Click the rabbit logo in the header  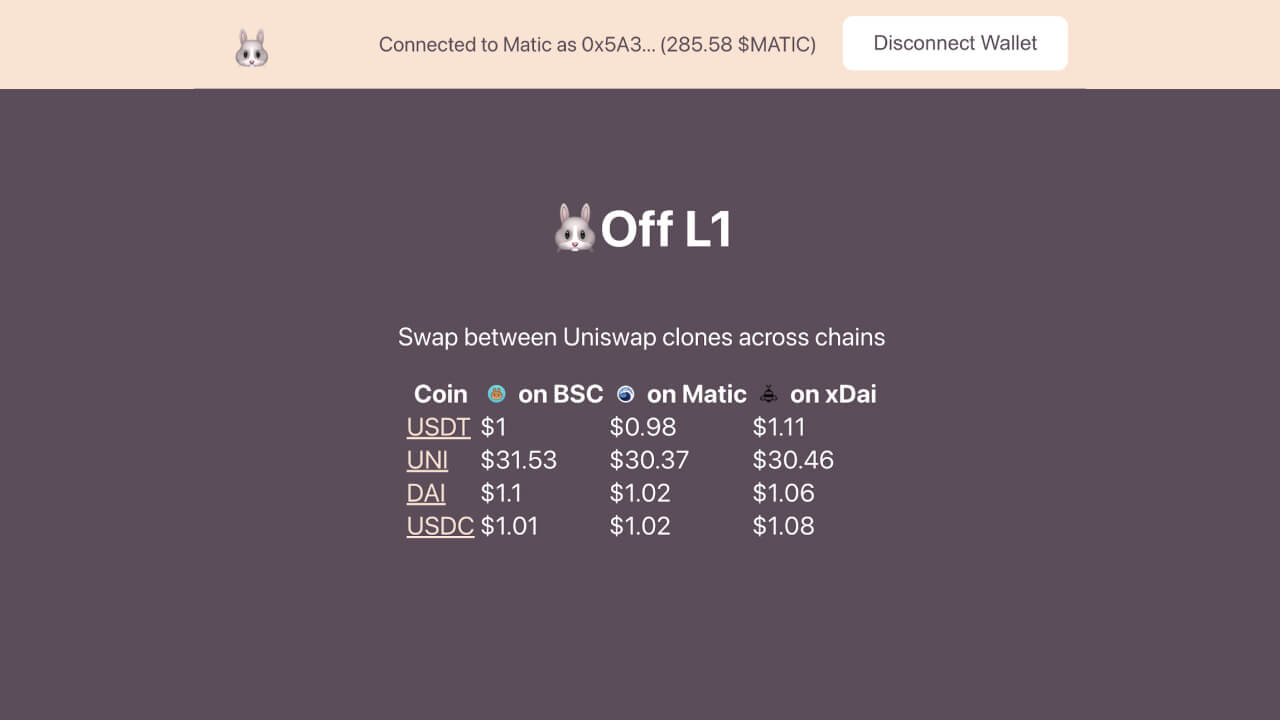coord(251,48)
